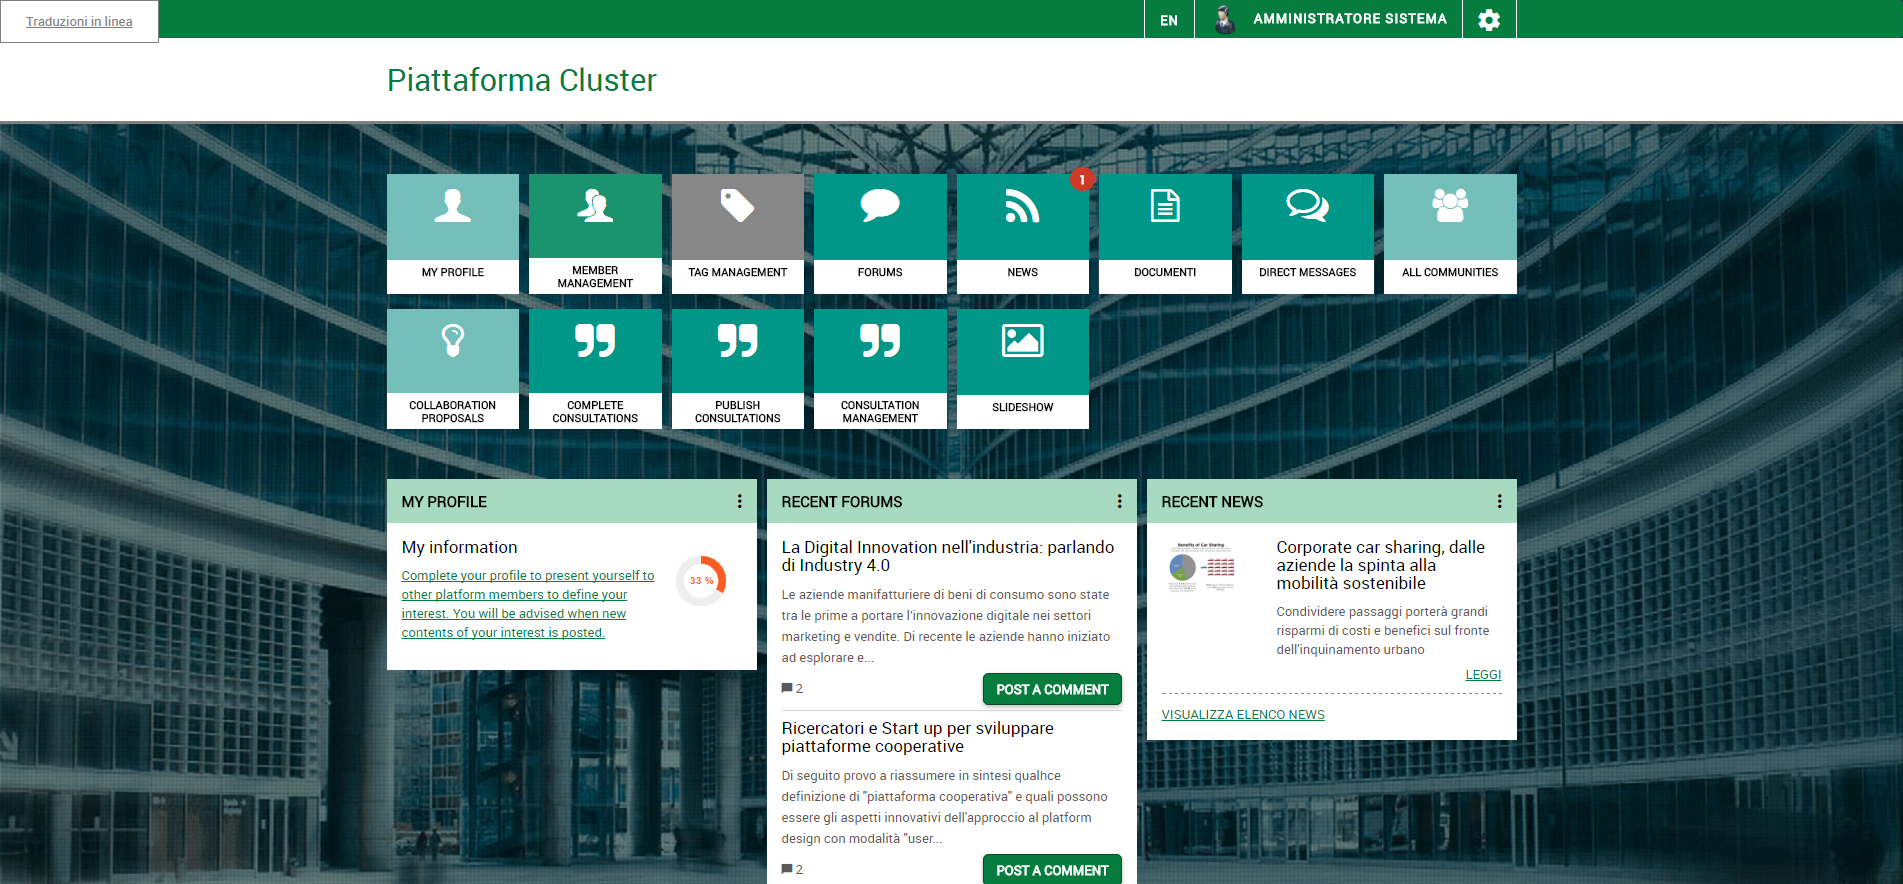Open the My Profile tile icon
Image resolution: width=1903 pixels, height=884 pixels.
click(452, 206)
